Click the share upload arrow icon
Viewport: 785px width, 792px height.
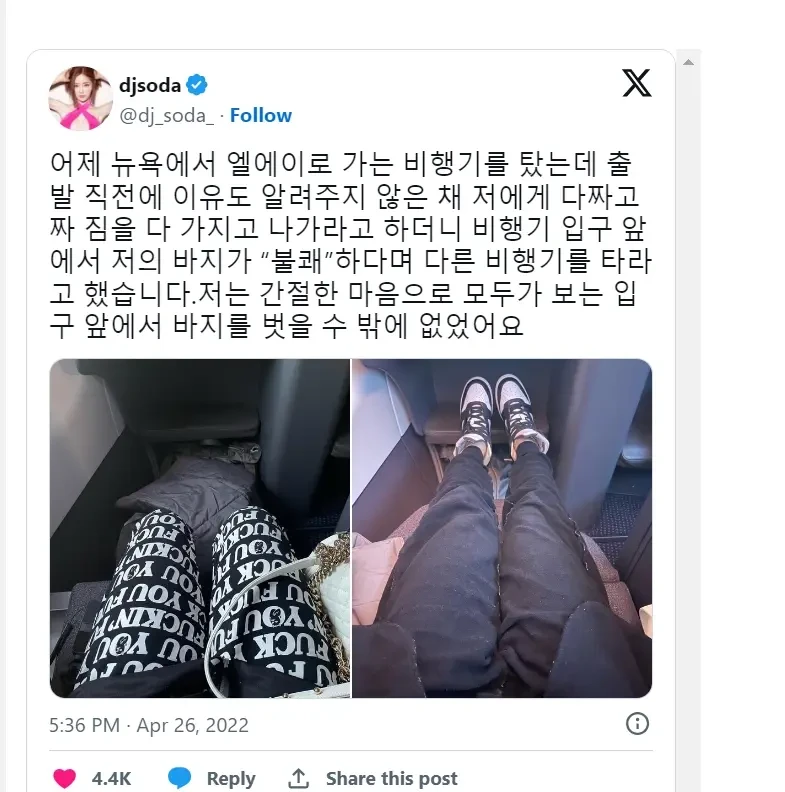click(299, 778)
